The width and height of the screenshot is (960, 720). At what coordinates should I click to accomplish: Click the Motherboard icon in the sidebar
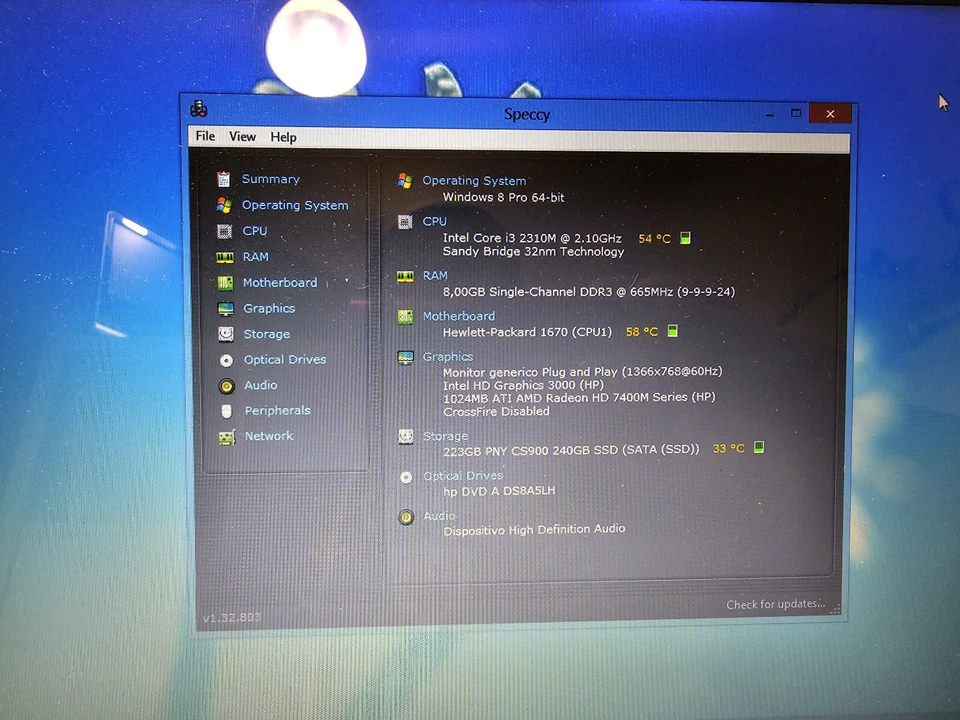coord(225,283)
